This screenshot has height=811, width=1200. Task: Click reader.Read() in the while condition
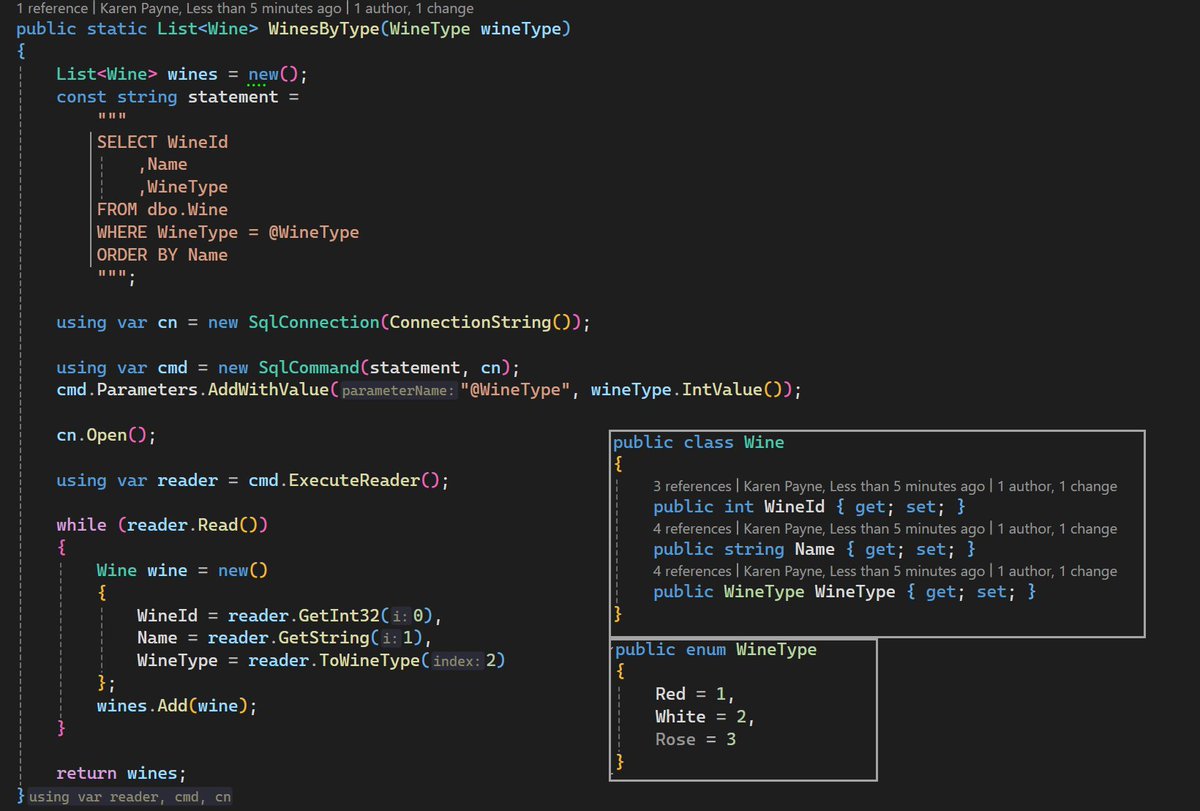coord(193,525)
